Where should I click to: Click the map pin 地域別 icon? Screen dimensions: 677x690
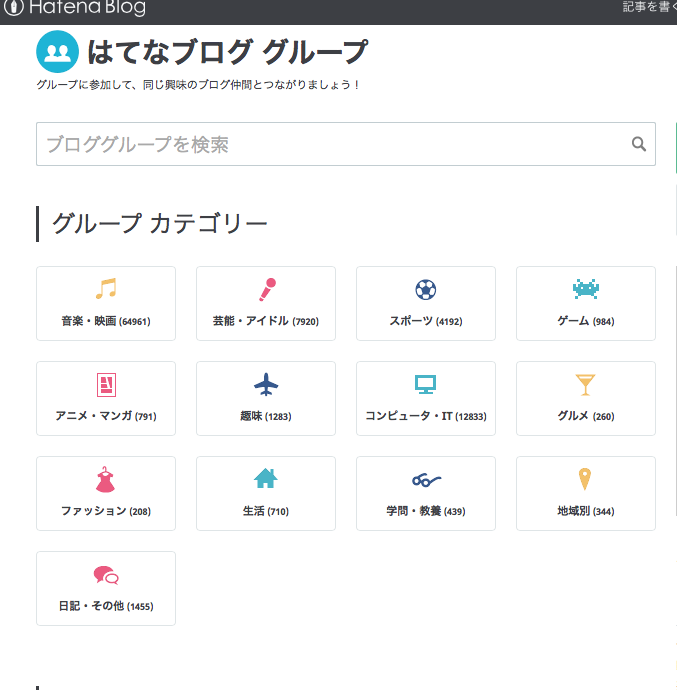585,479
